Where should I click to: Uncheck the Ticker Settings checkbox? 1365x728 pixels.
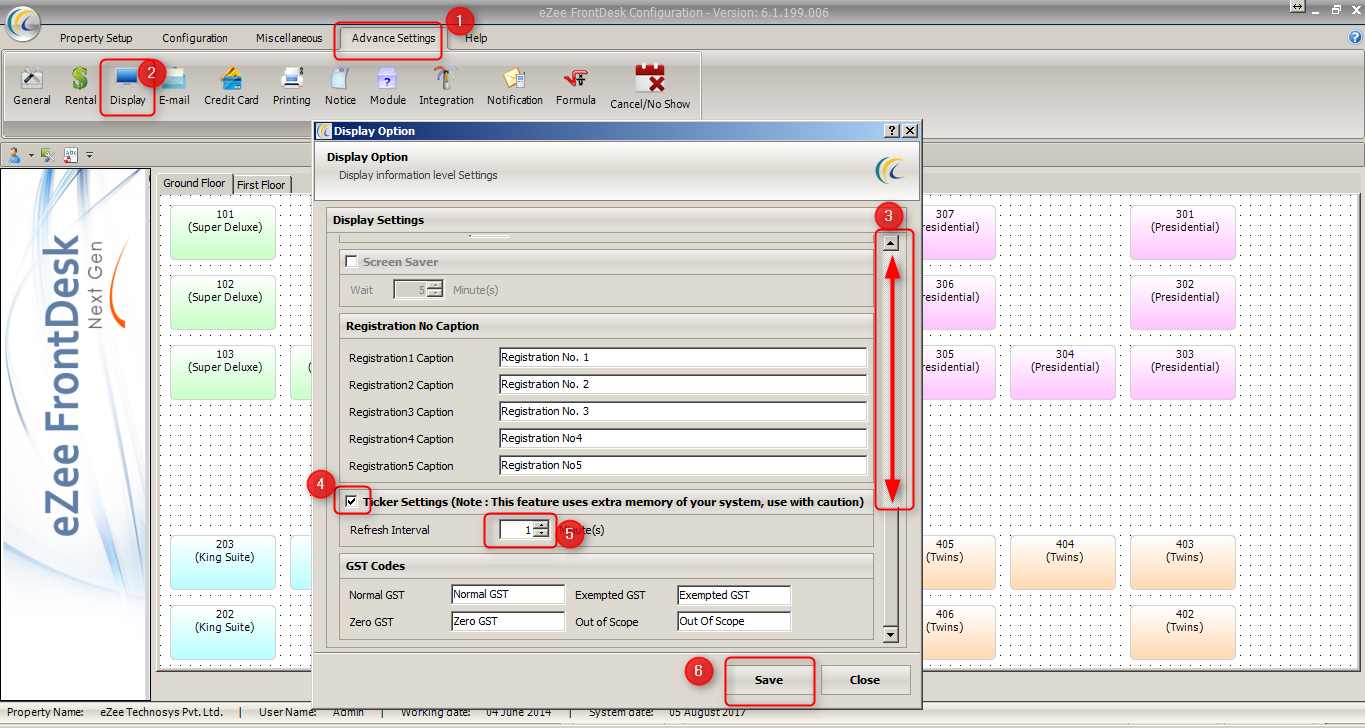pos(351,501)
